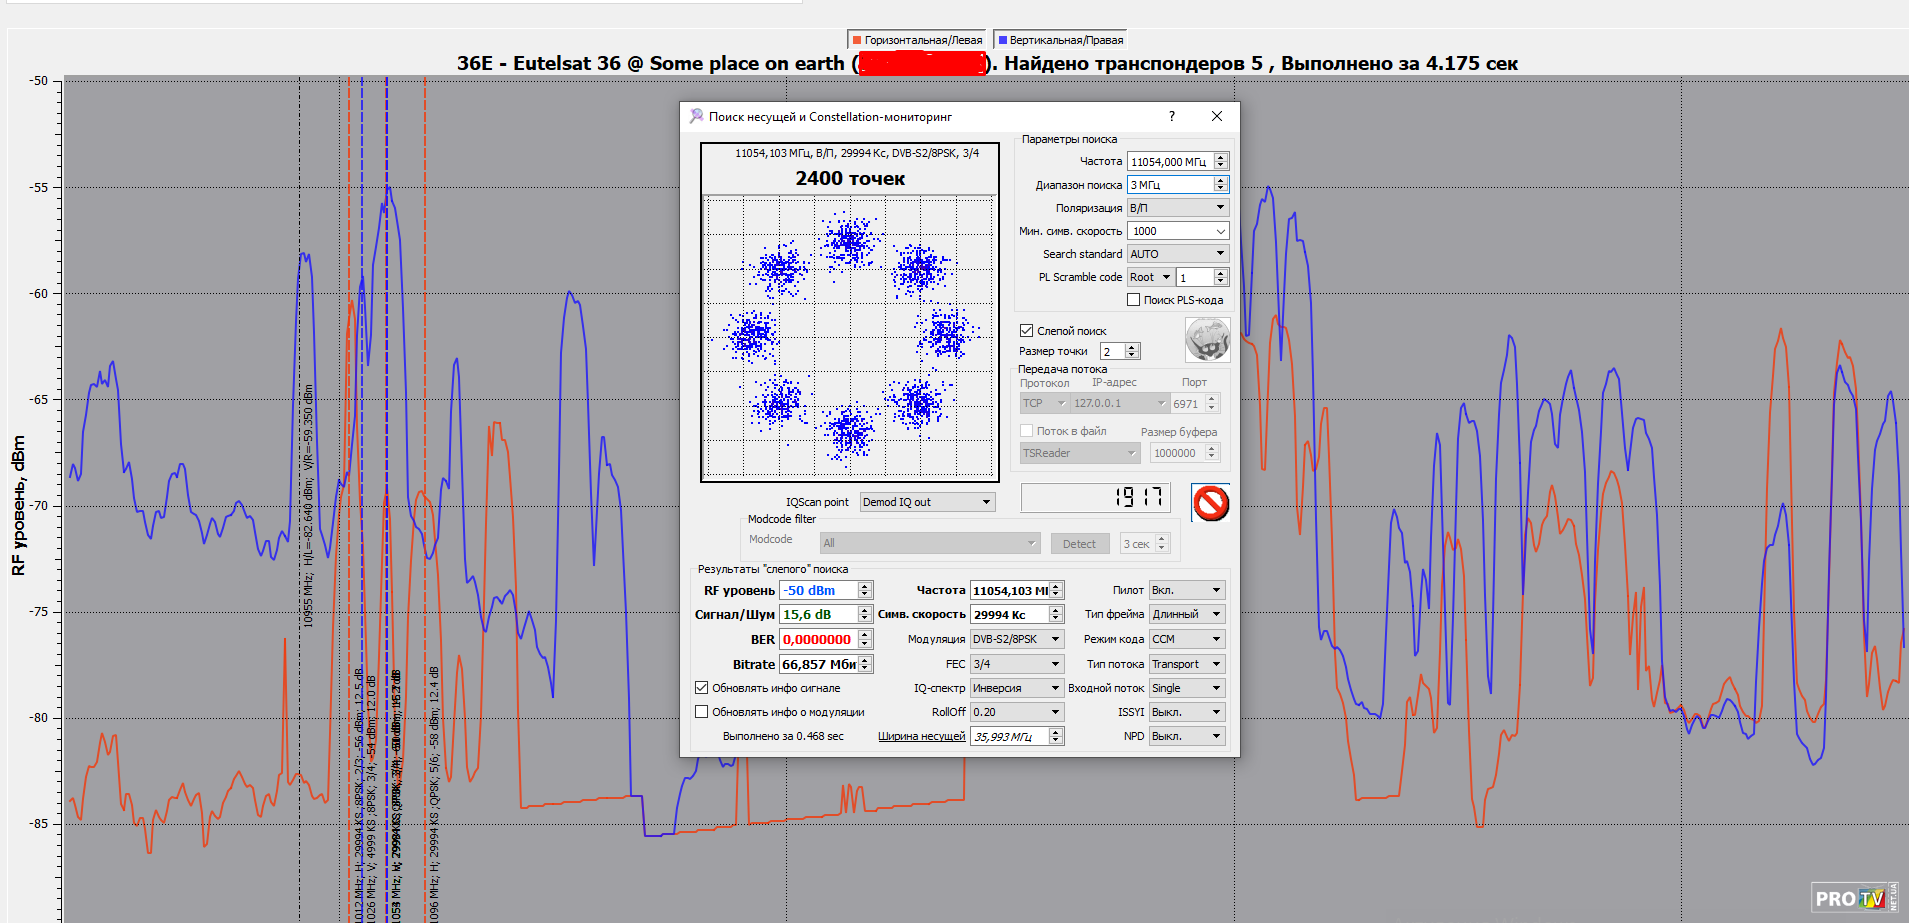Screen dimensions: 1909x923
Task: Close the carrier search dialog
Action: pos(1216,116)
